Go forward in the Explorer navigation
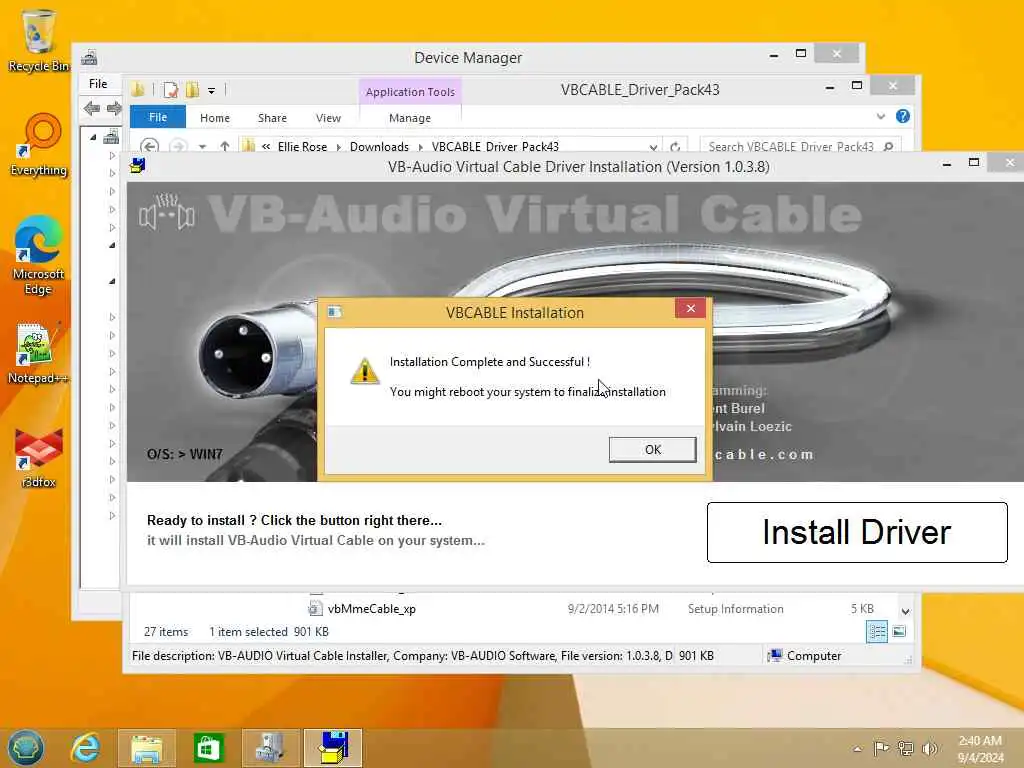 click(x=178, y=146)
